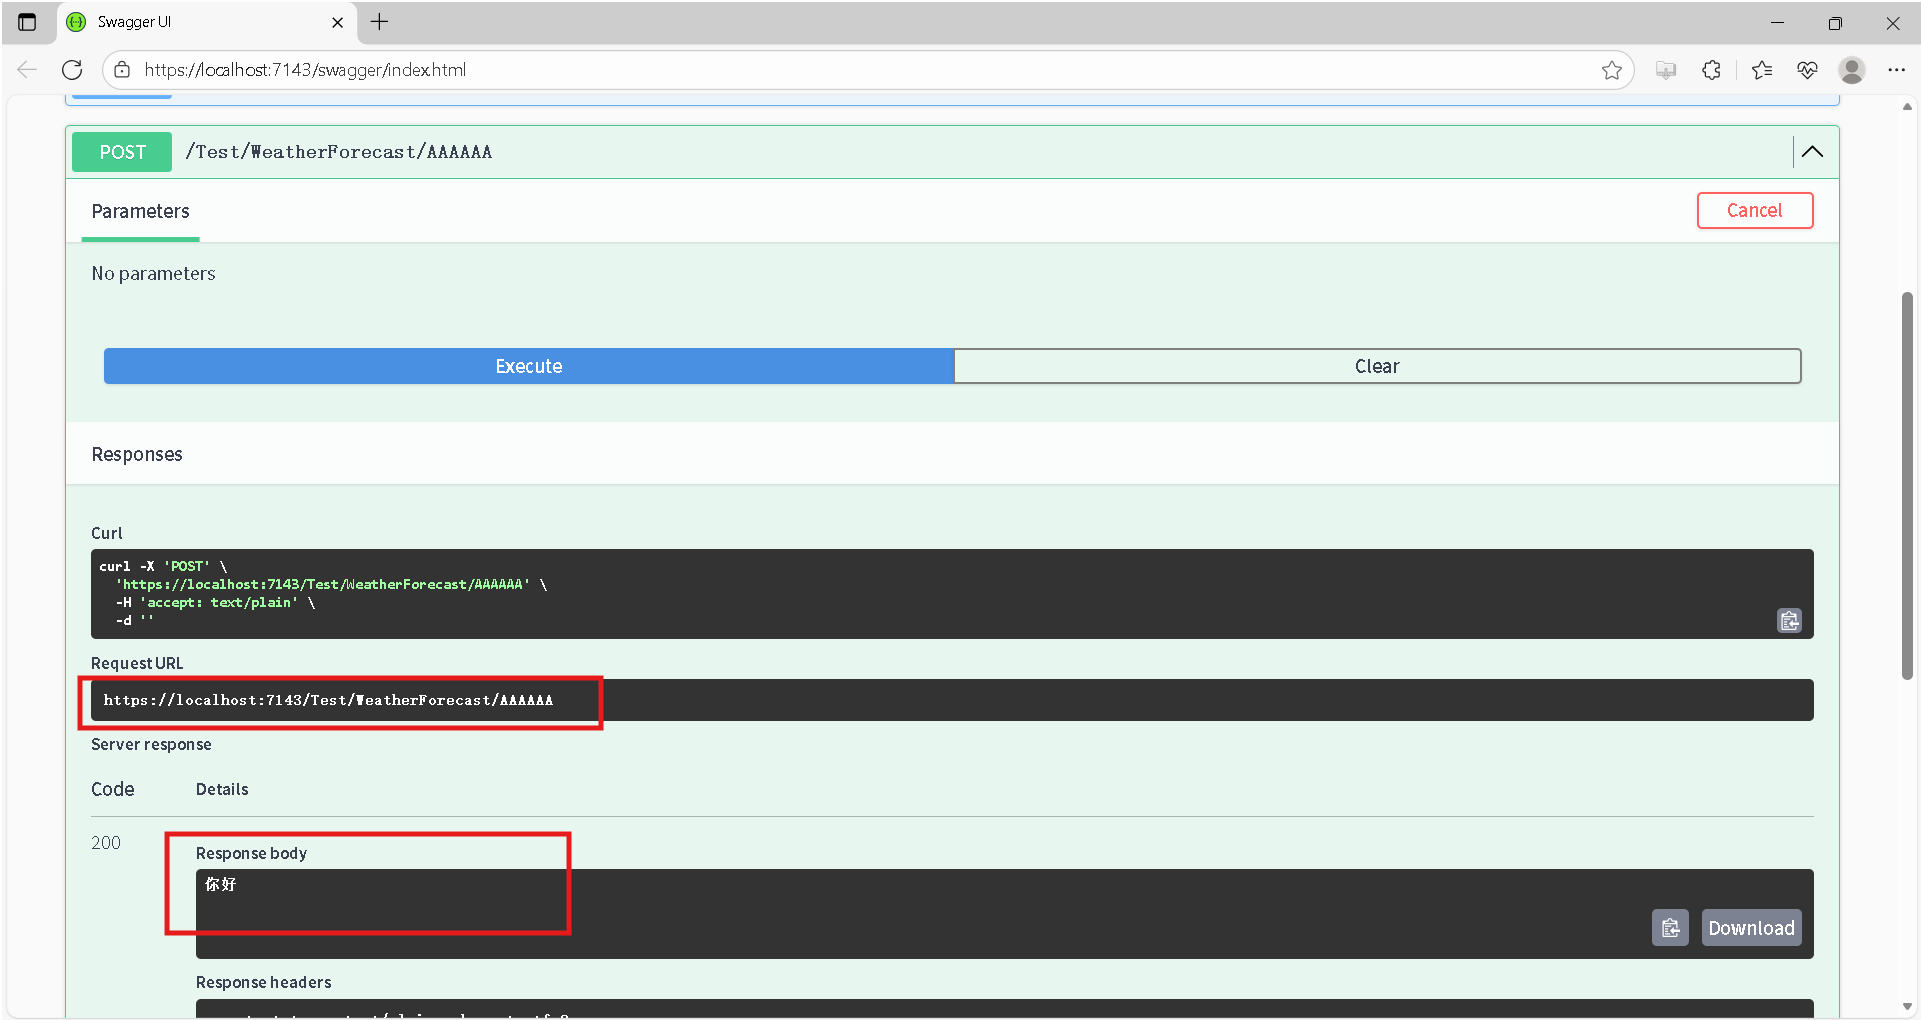Viewport: 1921px width, 1020px height.
Task: Click the Response headers label
Action: point(264,983)
